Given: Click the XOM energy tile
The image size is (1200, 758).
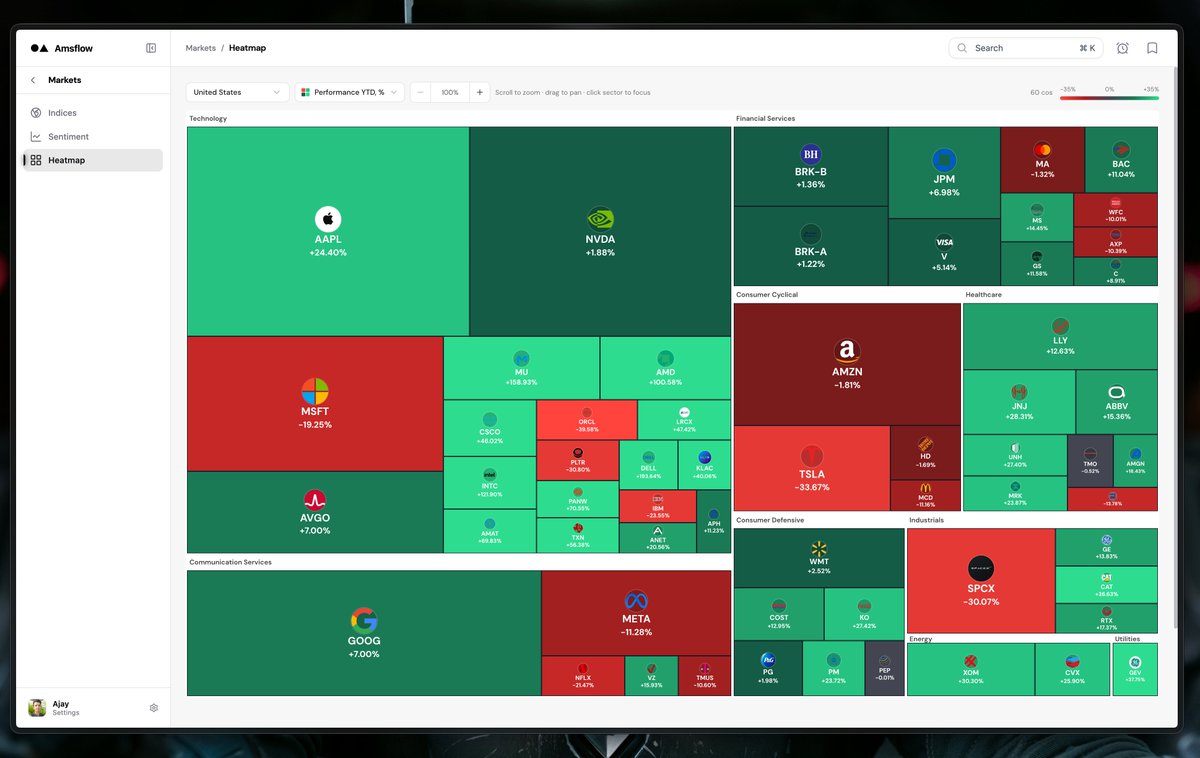Looking at the screenshot, I should pyautogui.click(x=970, y=669).
